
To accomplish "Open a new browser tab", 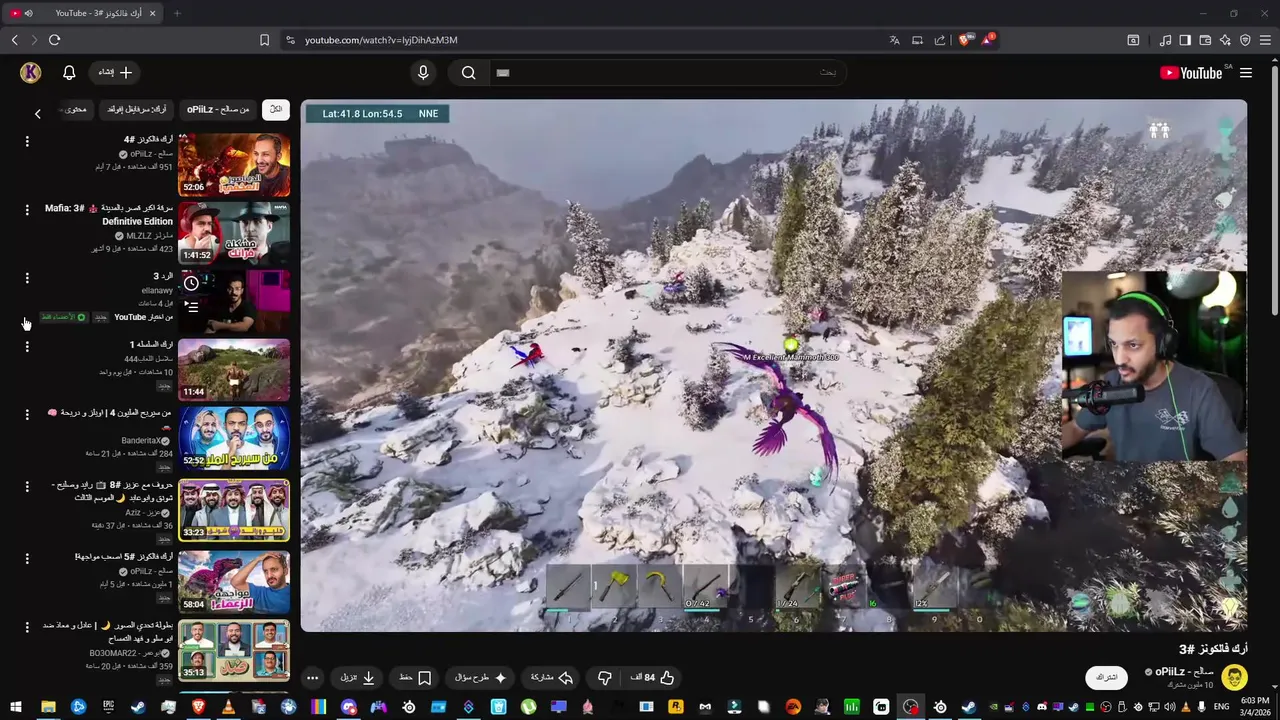I will point(177,13).
